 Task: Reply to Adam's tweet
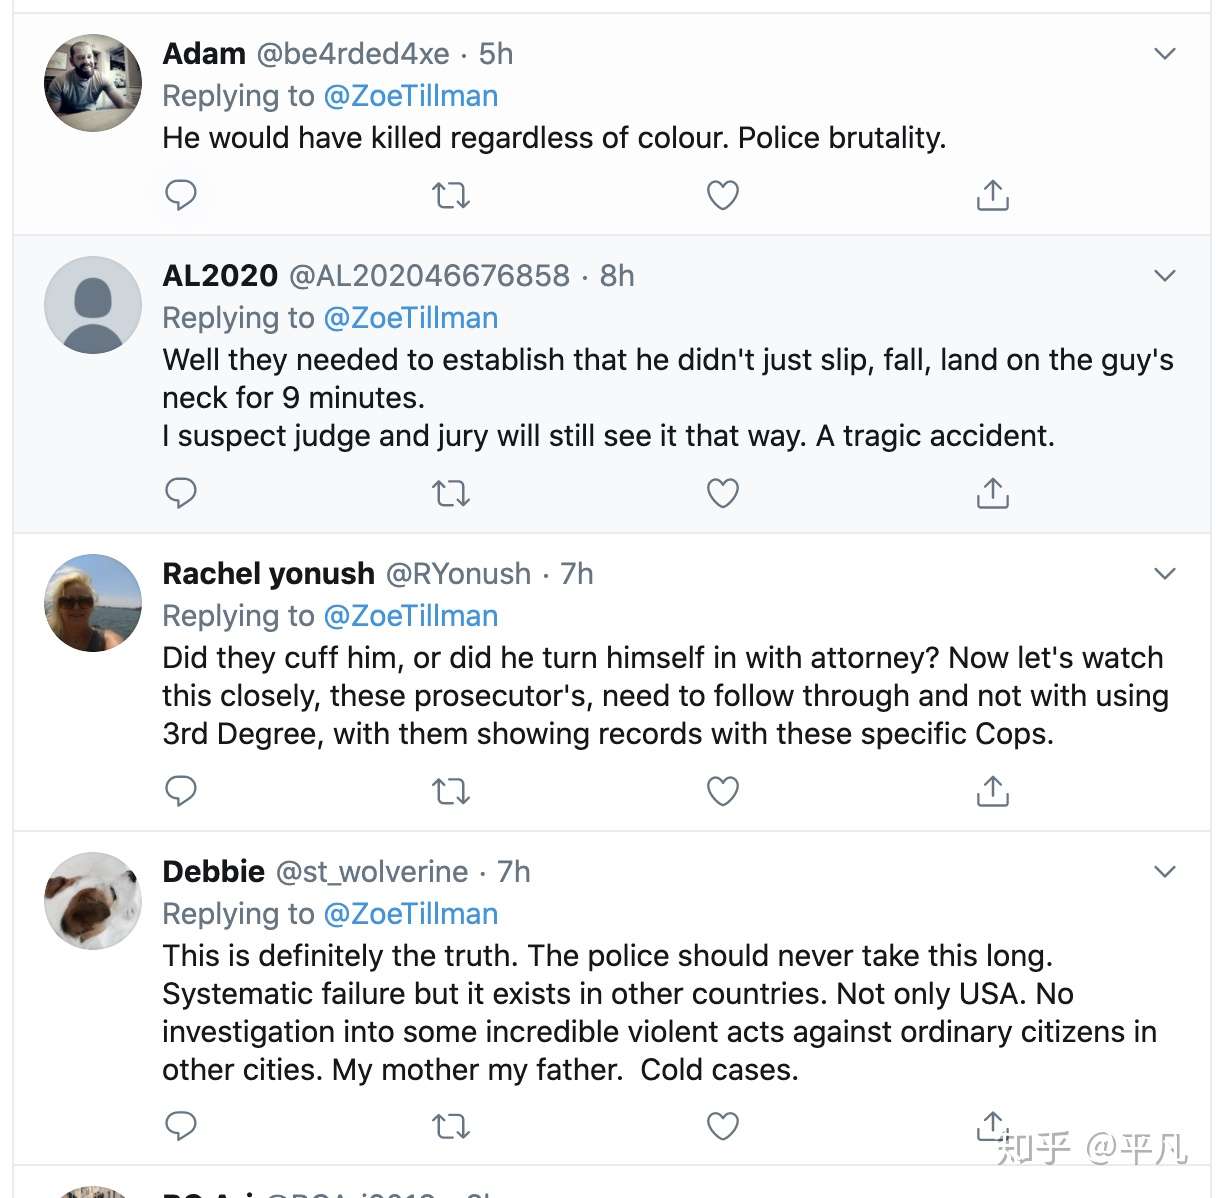click(x=180, y=194)
